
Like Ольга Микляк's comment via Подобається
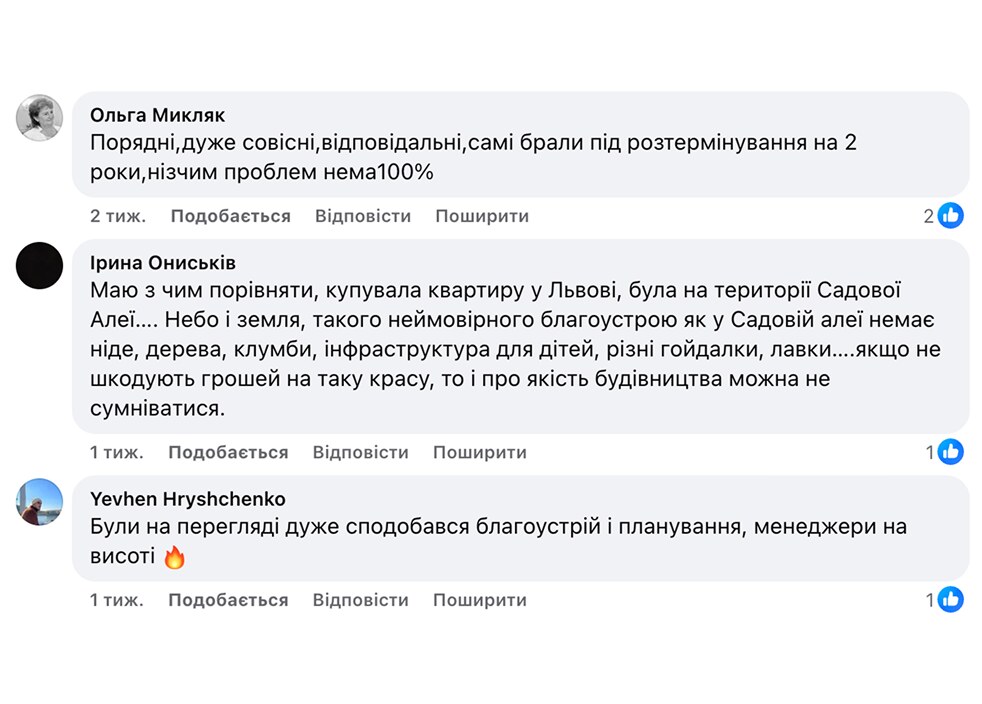point(230,216)
